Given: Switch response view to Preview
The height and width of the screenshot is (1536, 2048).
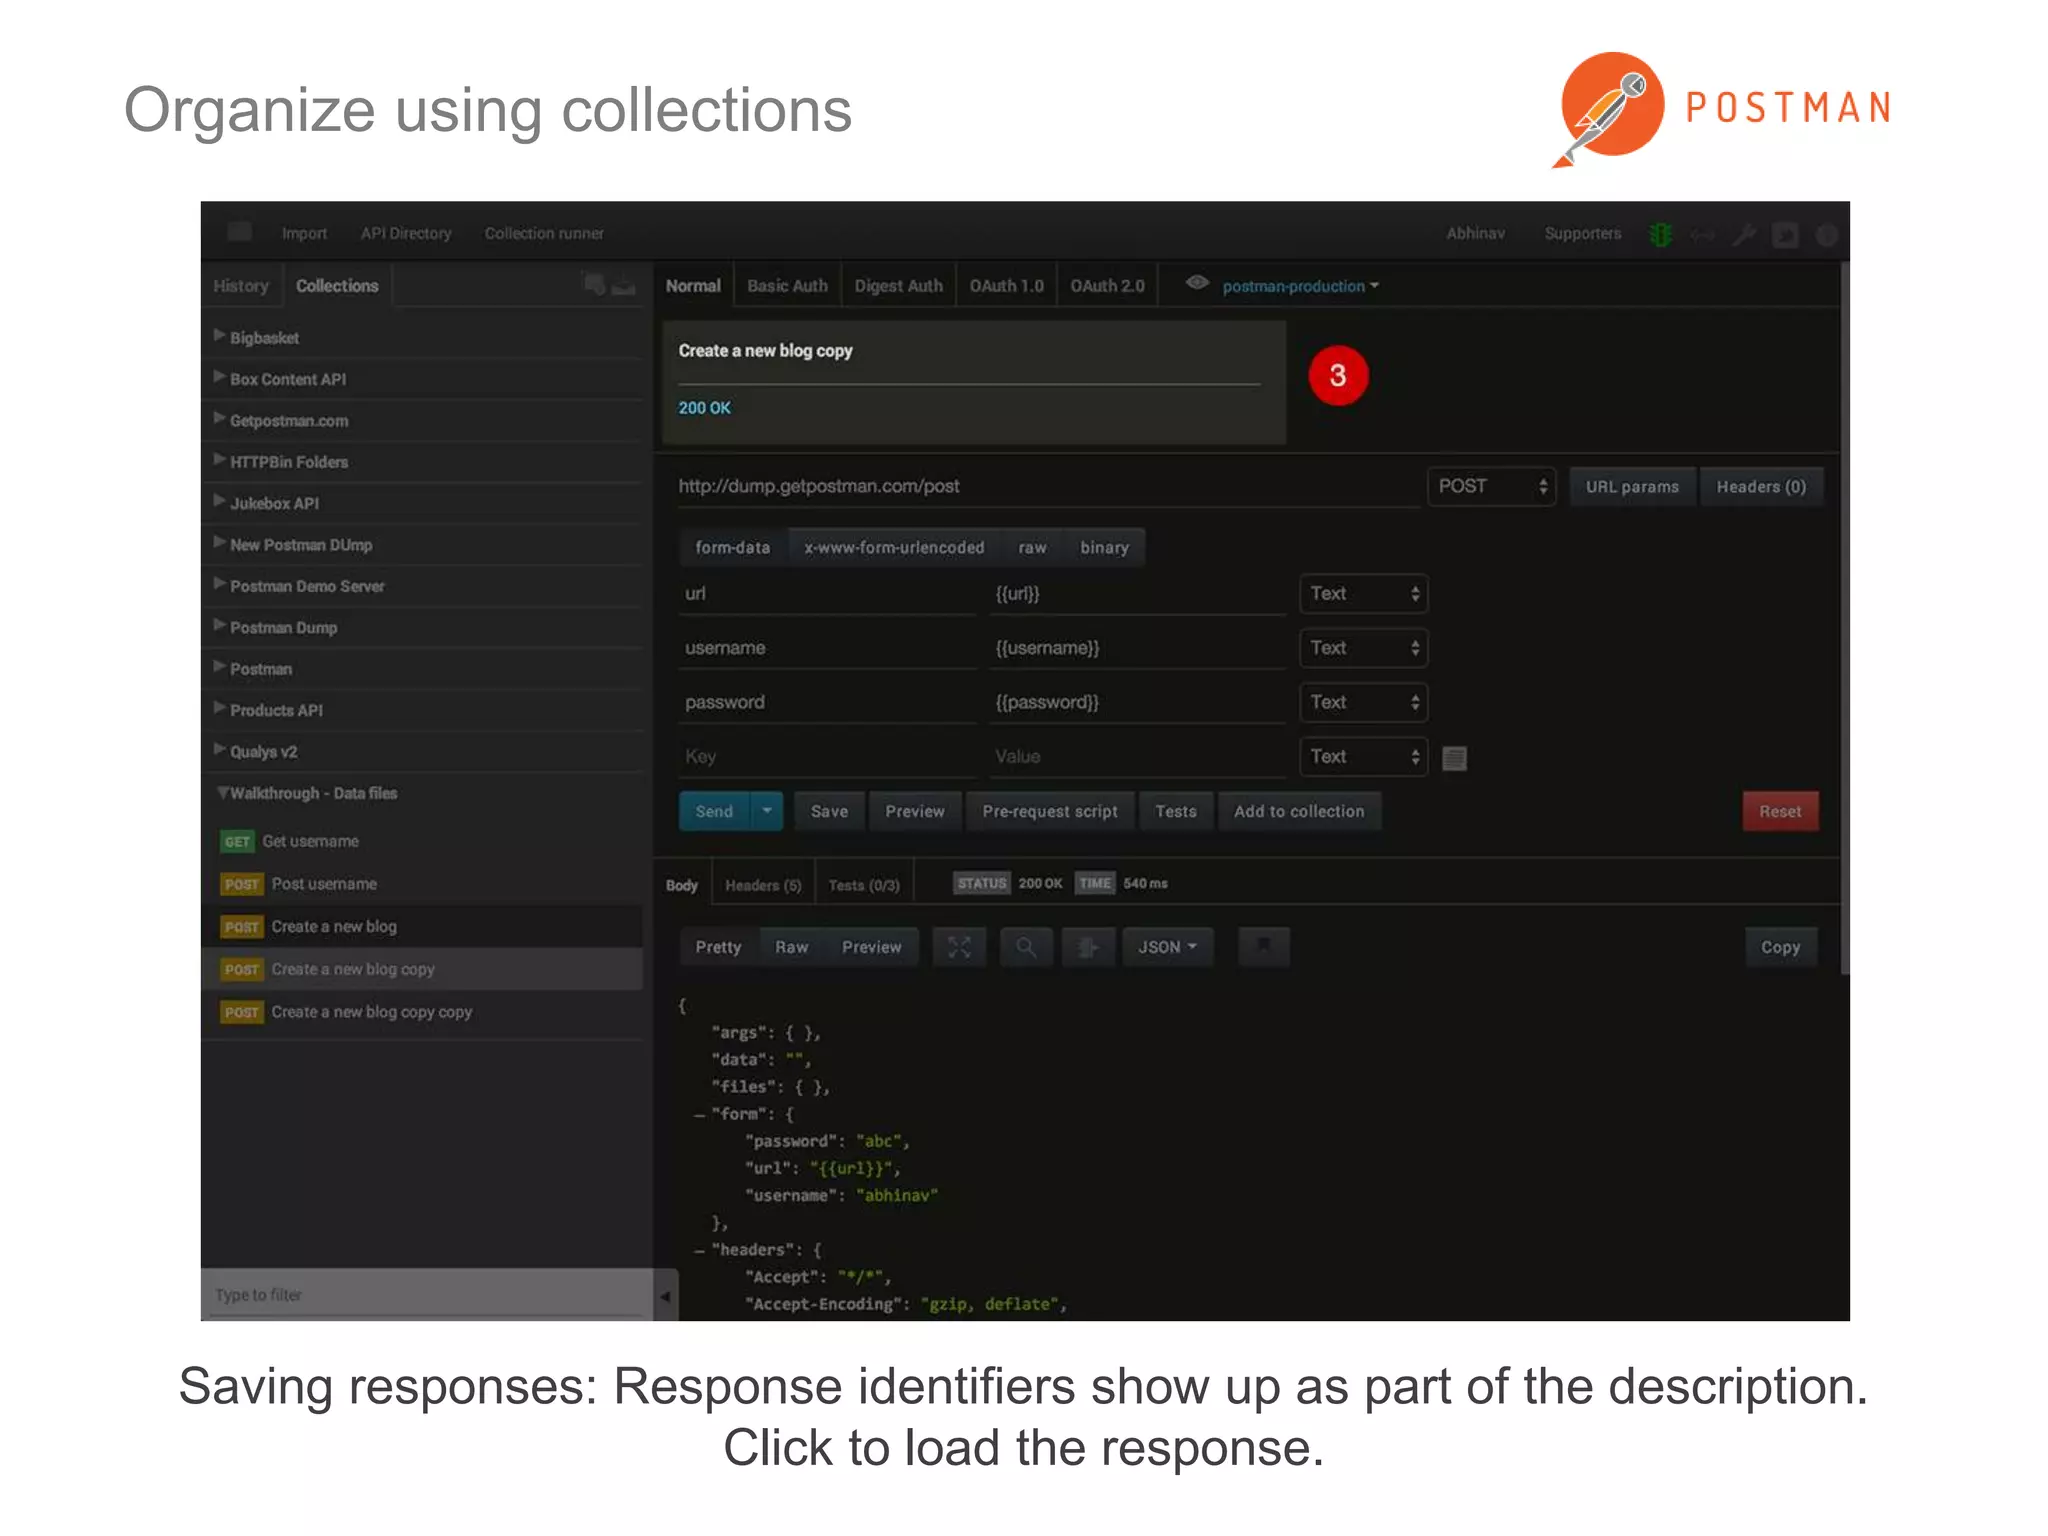Looking at the screenshot, I should [872, 947].
